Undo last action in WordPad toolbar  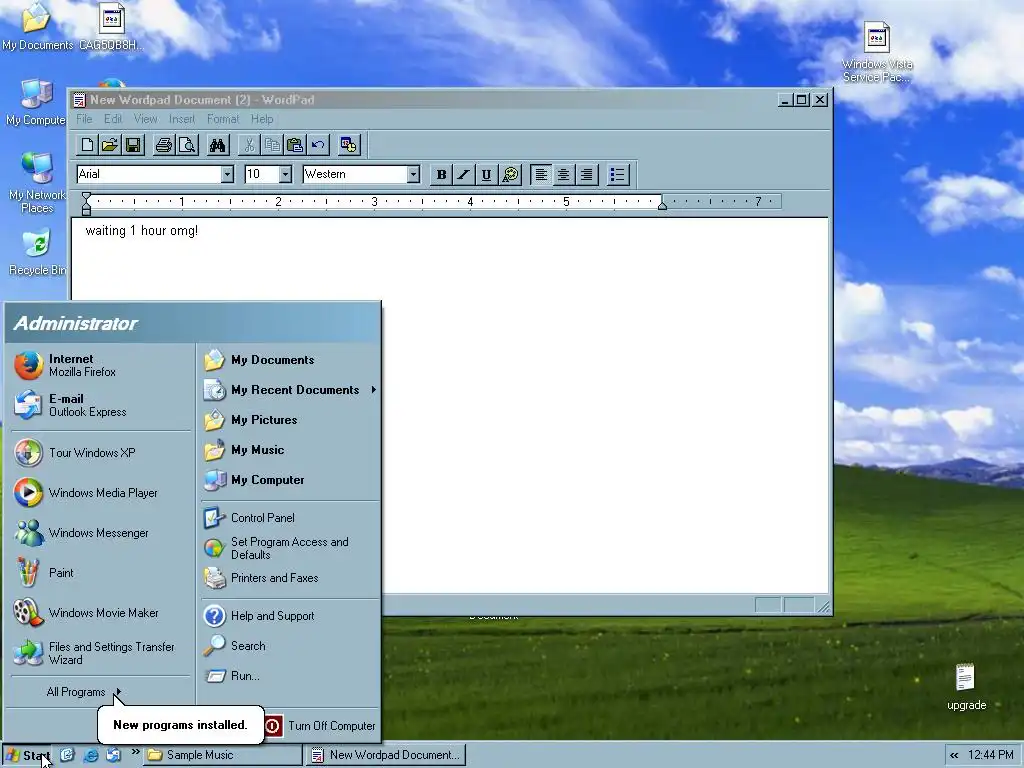pos(319,145)
